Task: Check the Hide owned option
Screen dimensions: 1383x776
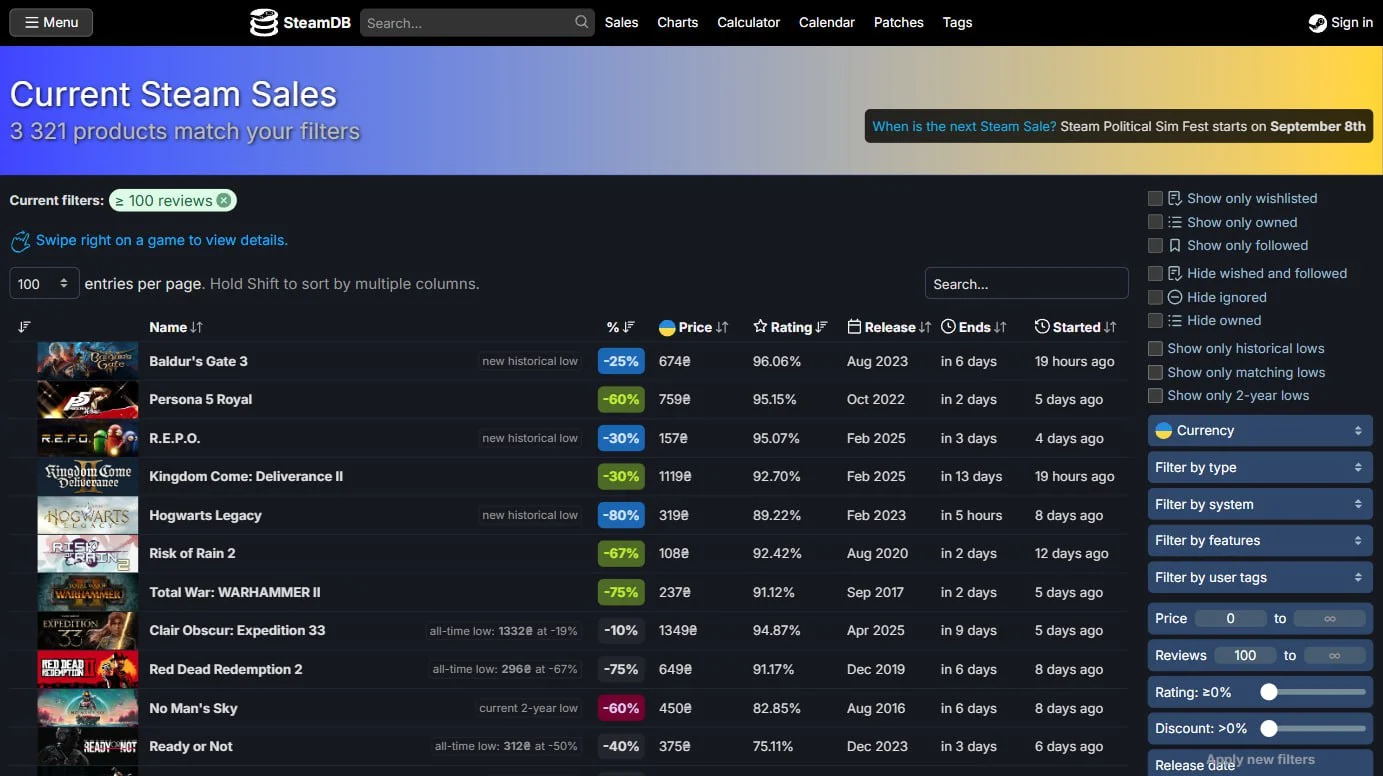Action: pyautogui.click(x=1155, y=320)
